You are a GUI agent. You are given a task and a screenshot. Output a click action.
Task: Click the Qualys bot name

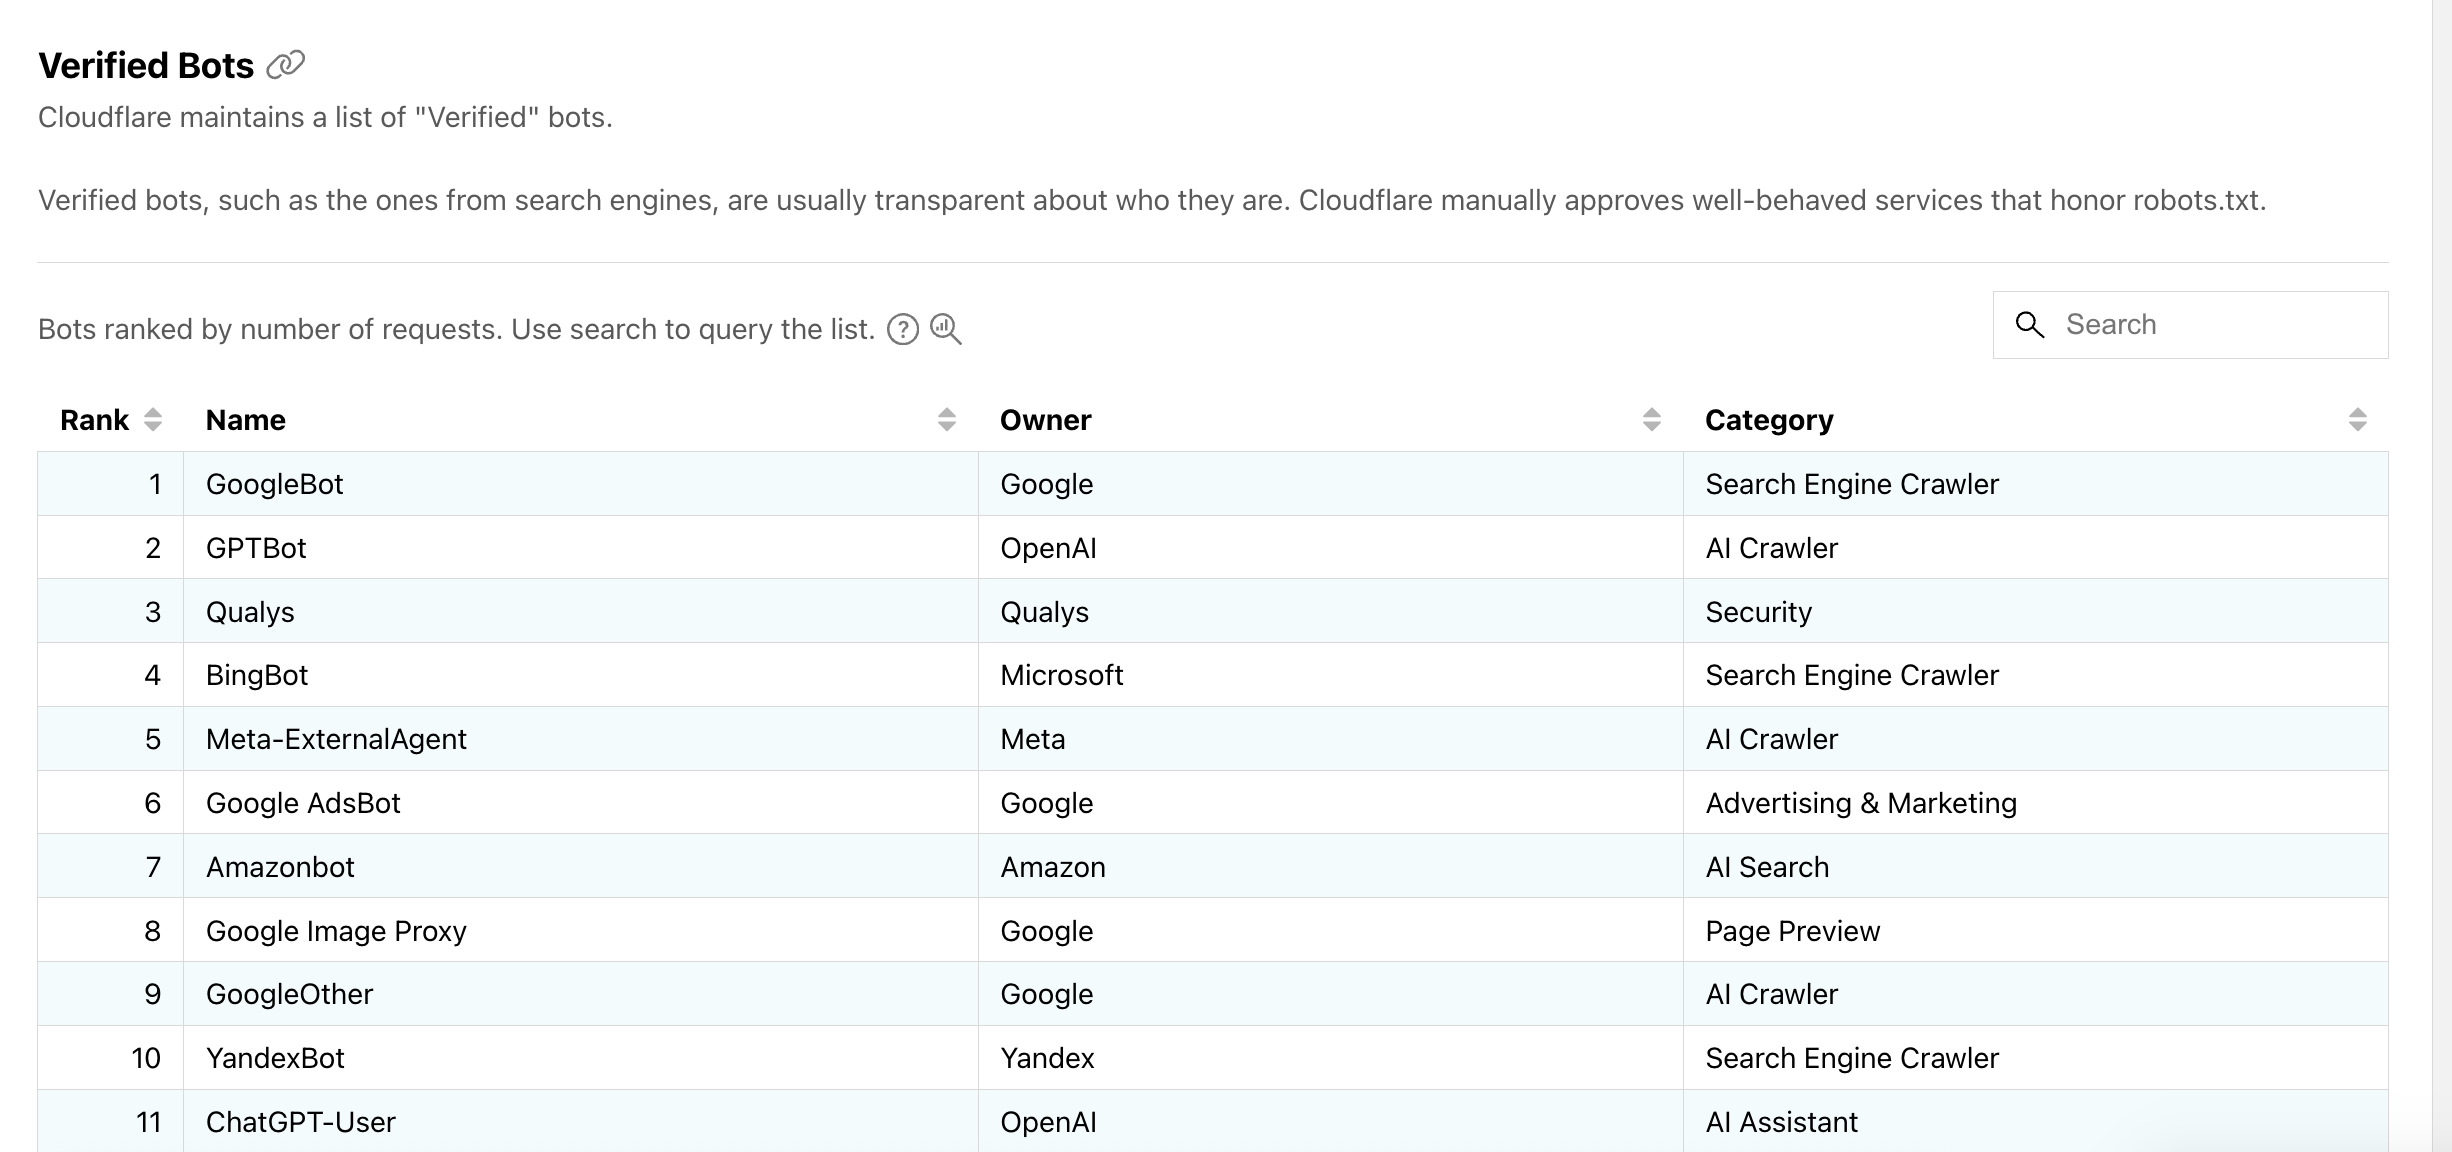(x=250, y=612)
